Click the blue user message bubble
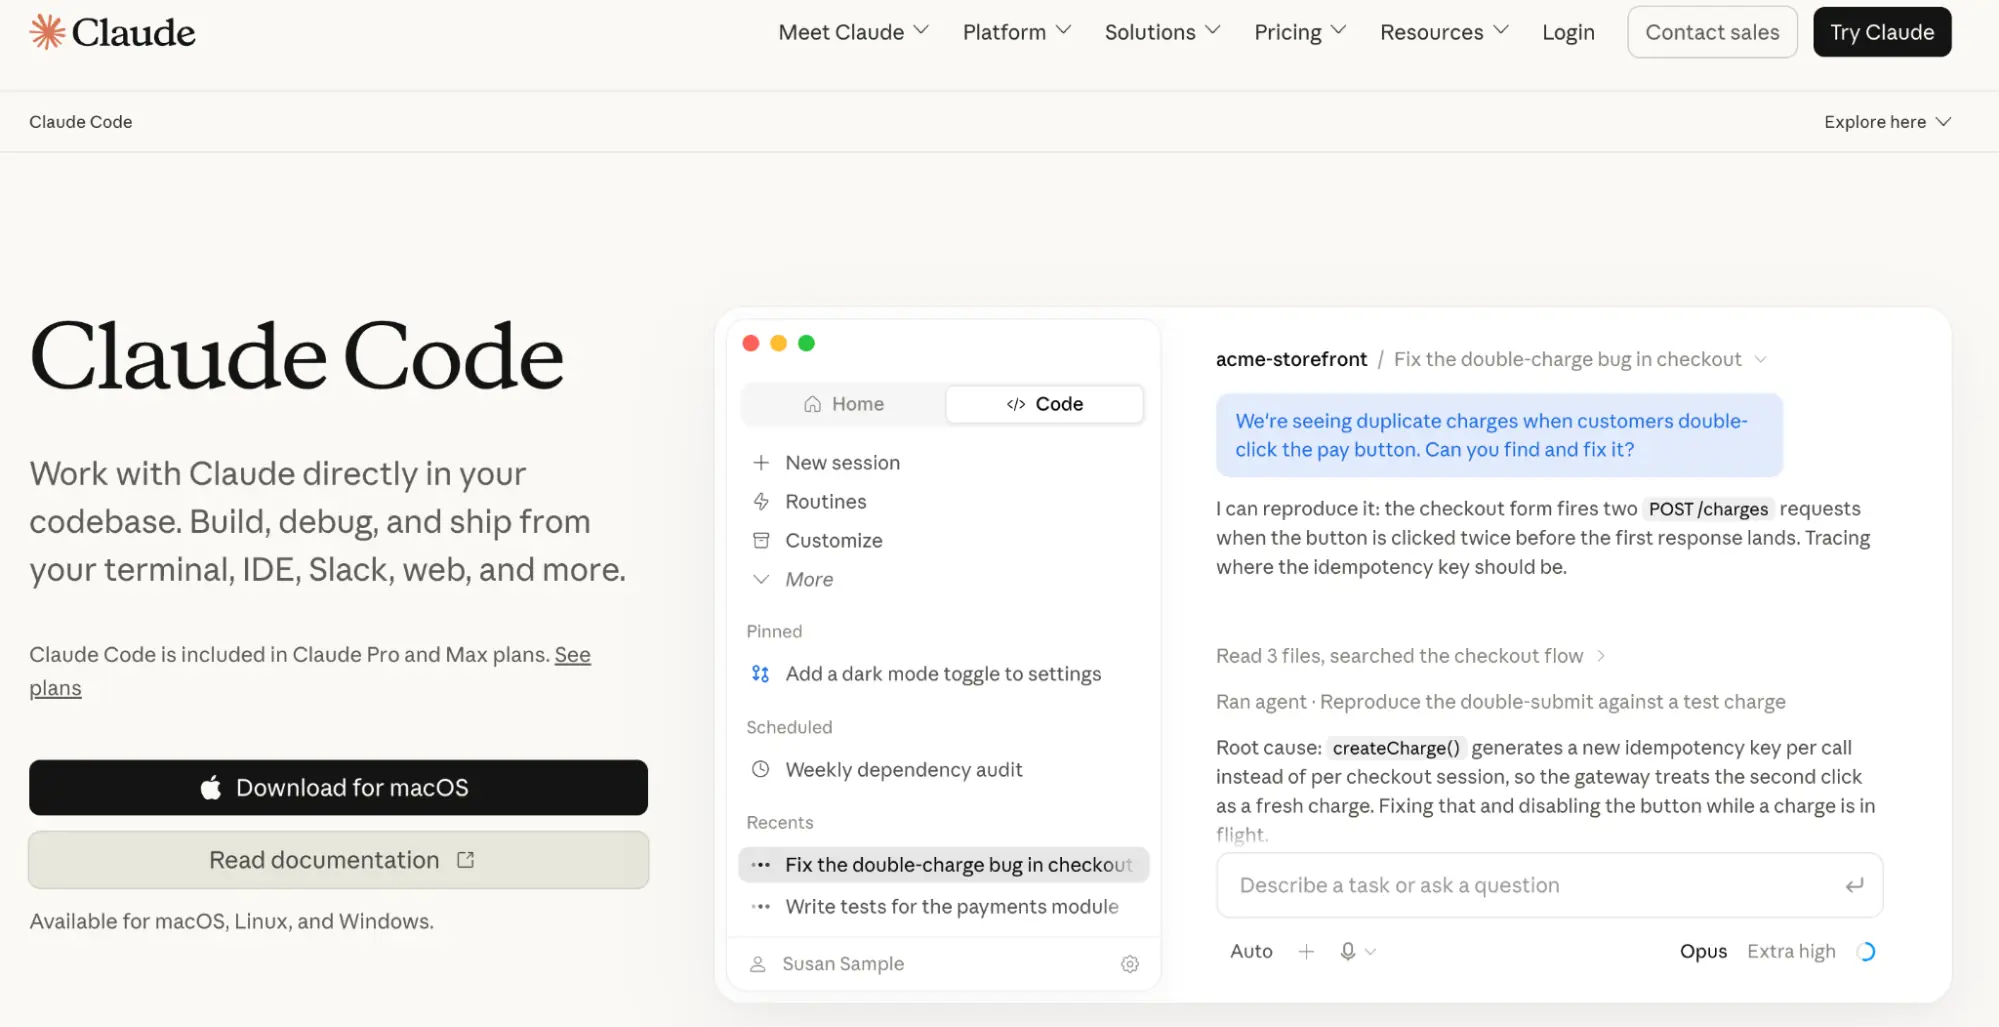Viewport: 1999px width, 1027px height. (1499, 435)
